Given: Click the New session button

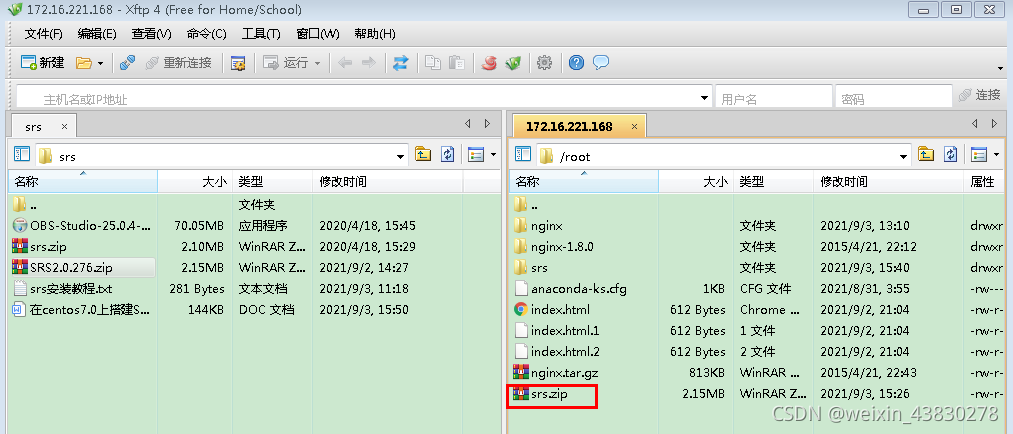Looking at the screenshot, I should (43, 63).
